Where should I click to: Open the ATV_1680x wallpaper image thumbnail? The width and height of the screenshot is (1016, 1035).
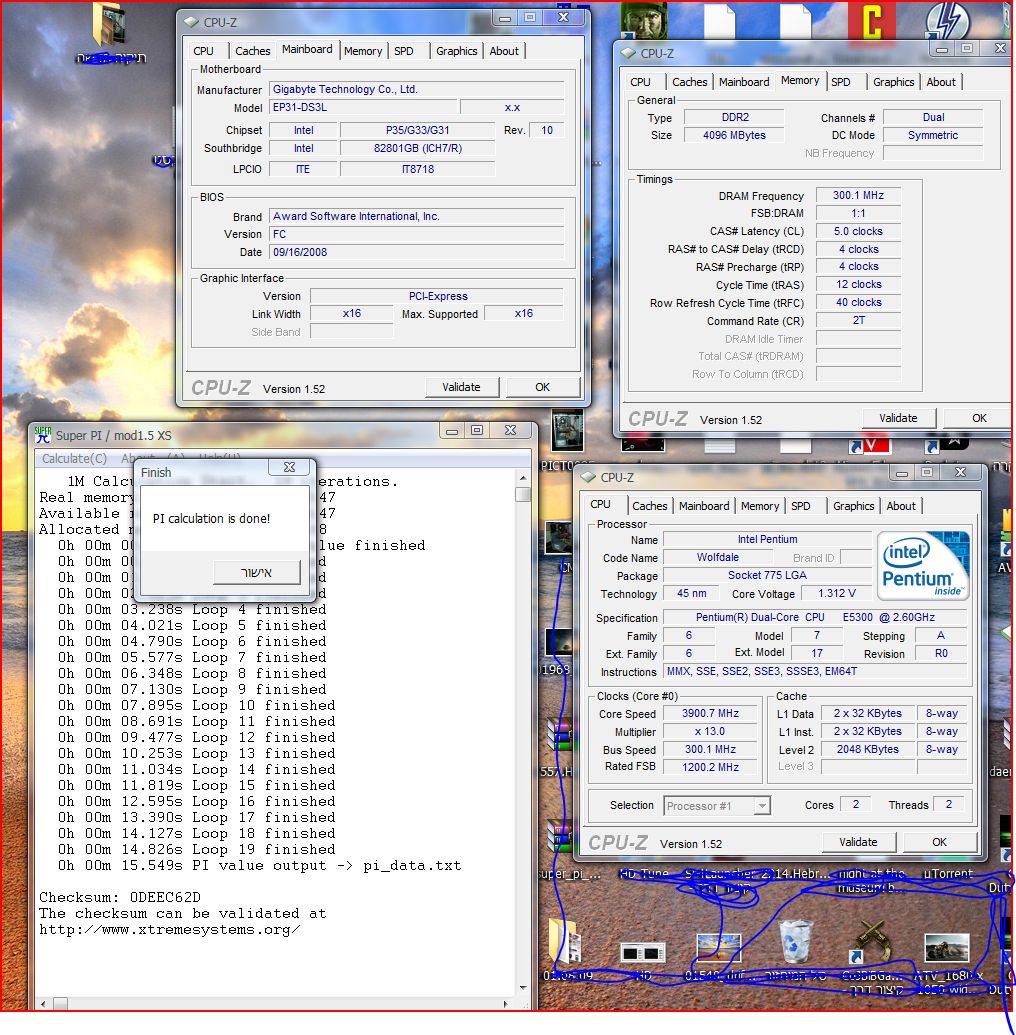coord(947,948)
